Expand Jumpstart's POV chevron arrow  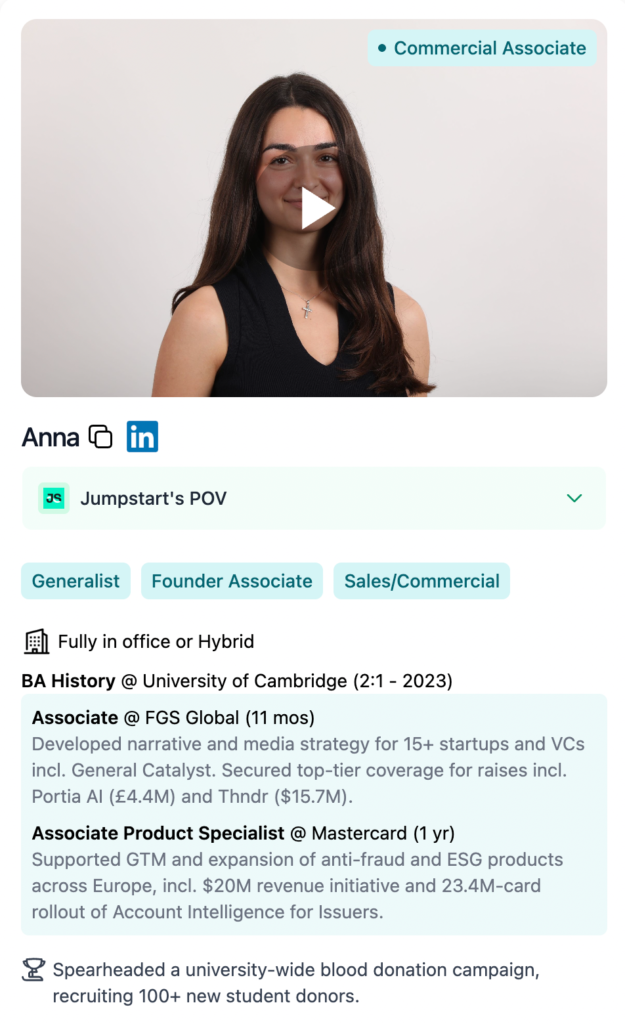click(x=574, y=498)
